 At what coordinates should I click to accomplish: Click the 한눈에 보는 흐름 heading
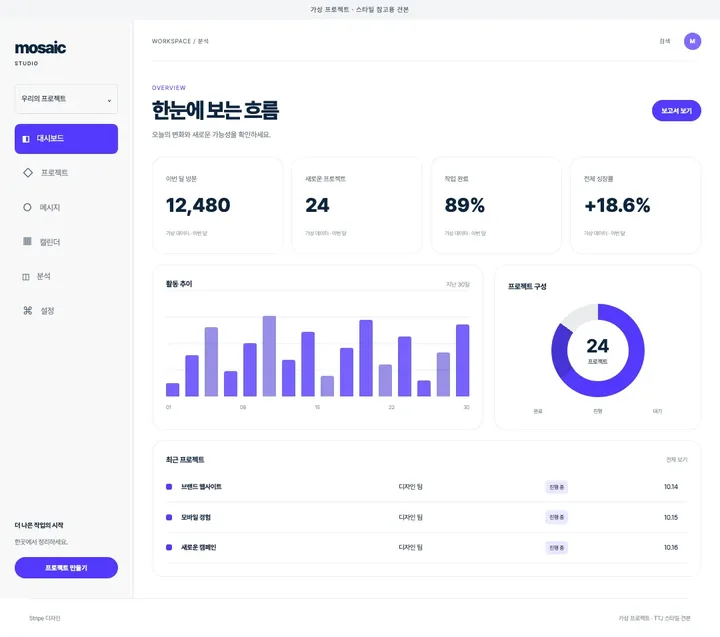(x=215, y=110)
